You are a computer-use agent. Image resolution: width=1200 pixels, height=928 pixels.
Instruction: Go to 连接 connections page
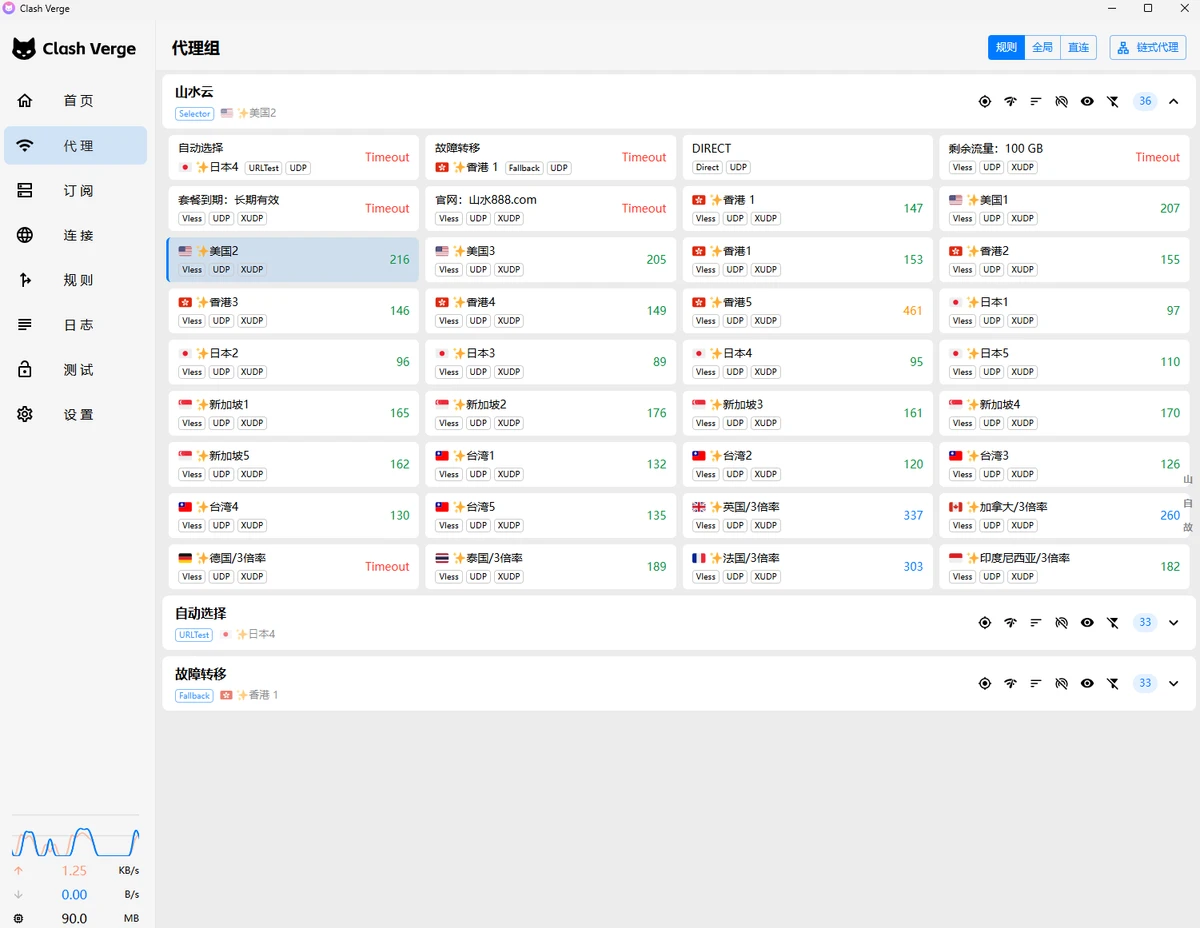(76, 235)
